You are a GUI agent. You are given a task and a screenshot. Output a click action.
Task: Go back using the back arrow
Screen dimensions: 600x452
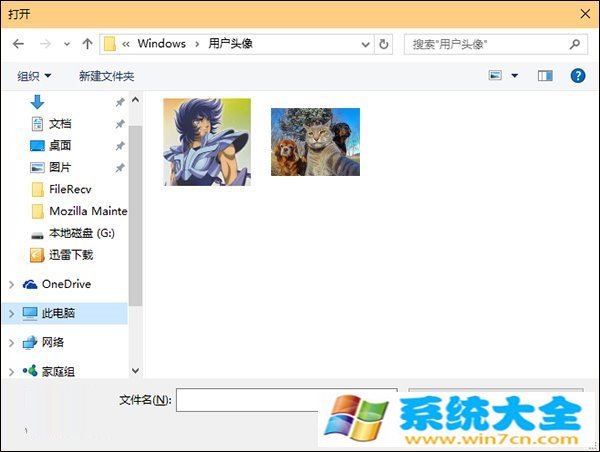(18, 44)
